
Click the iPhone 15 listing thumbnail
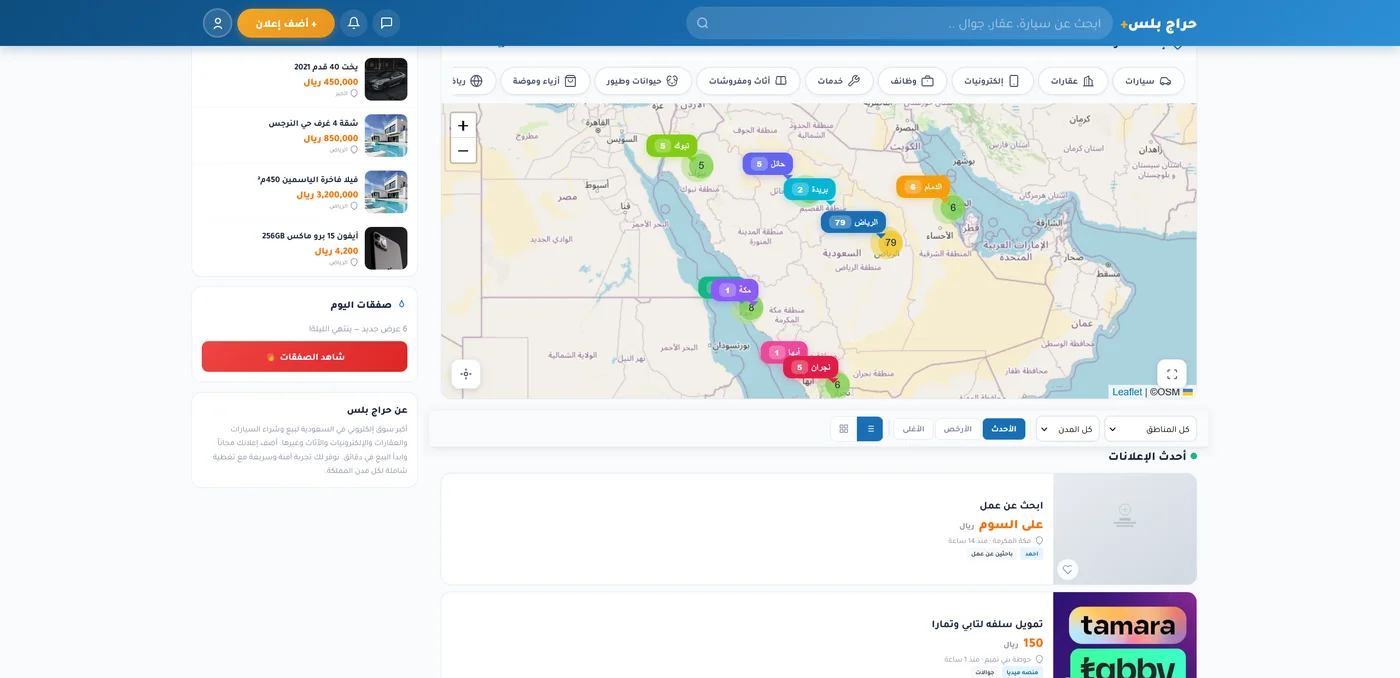click(386, 248)
